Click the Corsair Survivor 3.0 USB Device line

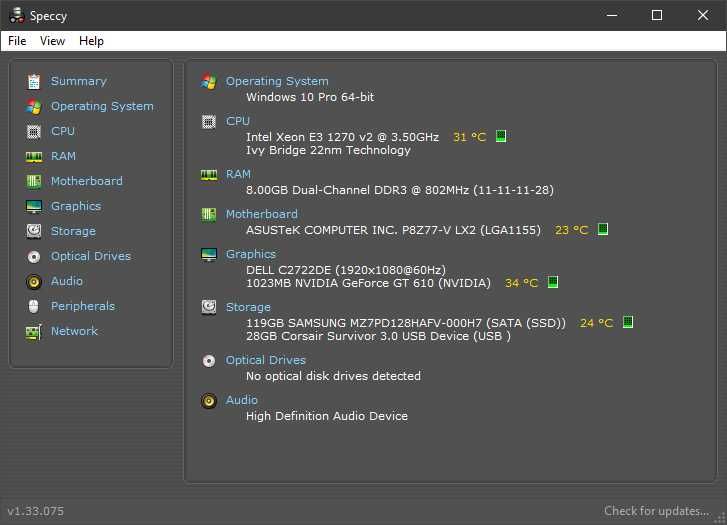click(x=378, y=336)
